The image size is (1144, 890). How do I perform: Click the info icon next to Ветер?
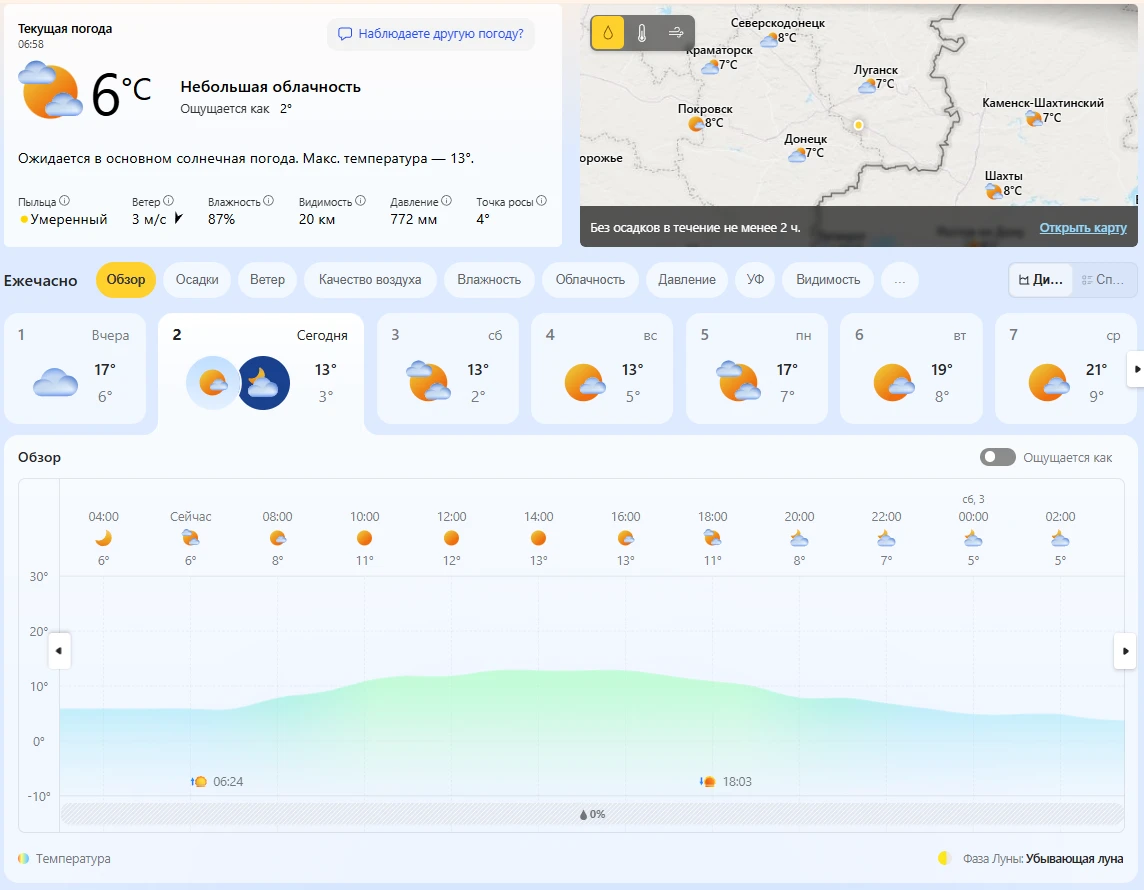click(169, 201)
